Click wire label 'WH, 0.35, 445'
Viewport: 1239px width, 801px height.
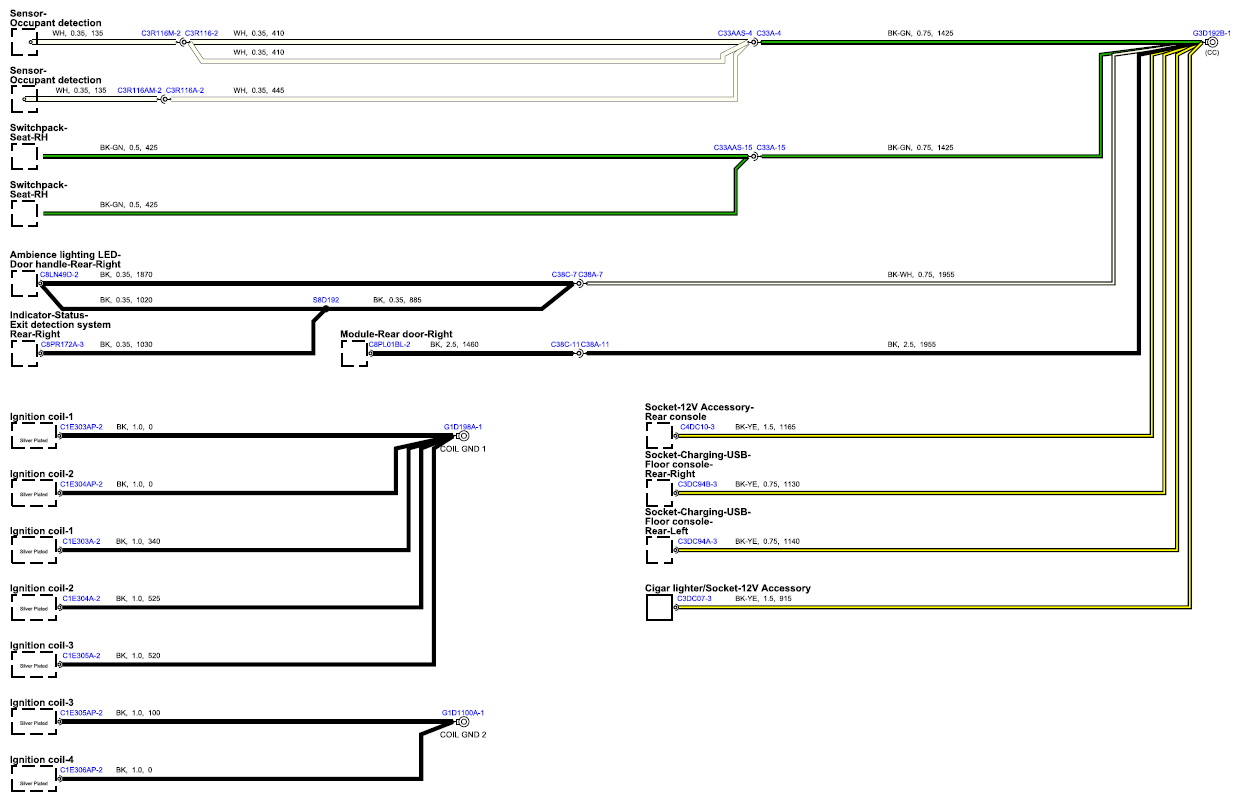coord(258,90)
